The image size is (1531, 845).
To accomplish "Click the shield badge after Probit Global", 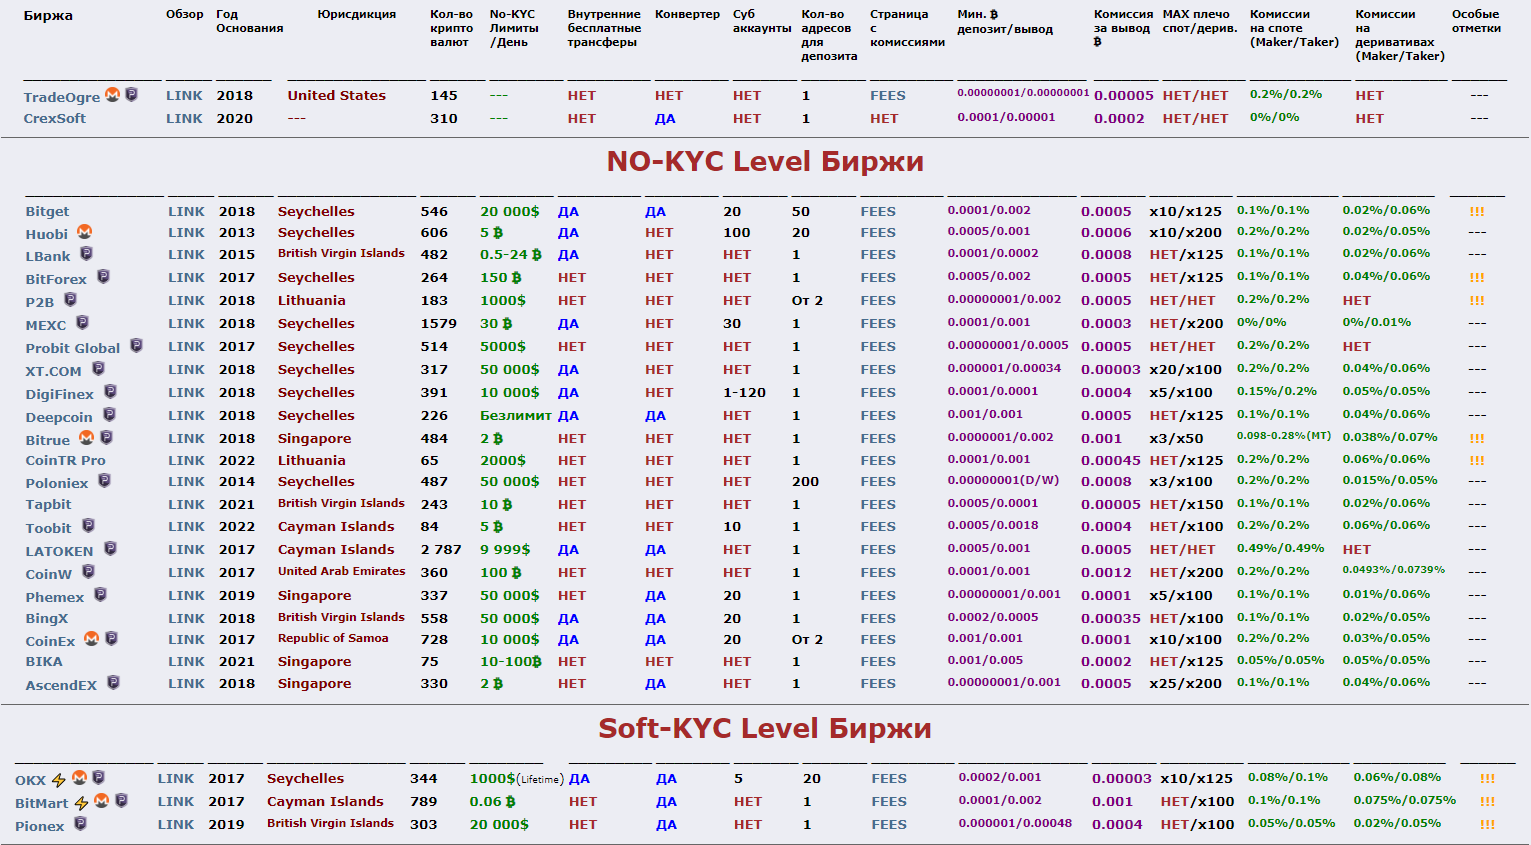I will click(x=136, y=346).
